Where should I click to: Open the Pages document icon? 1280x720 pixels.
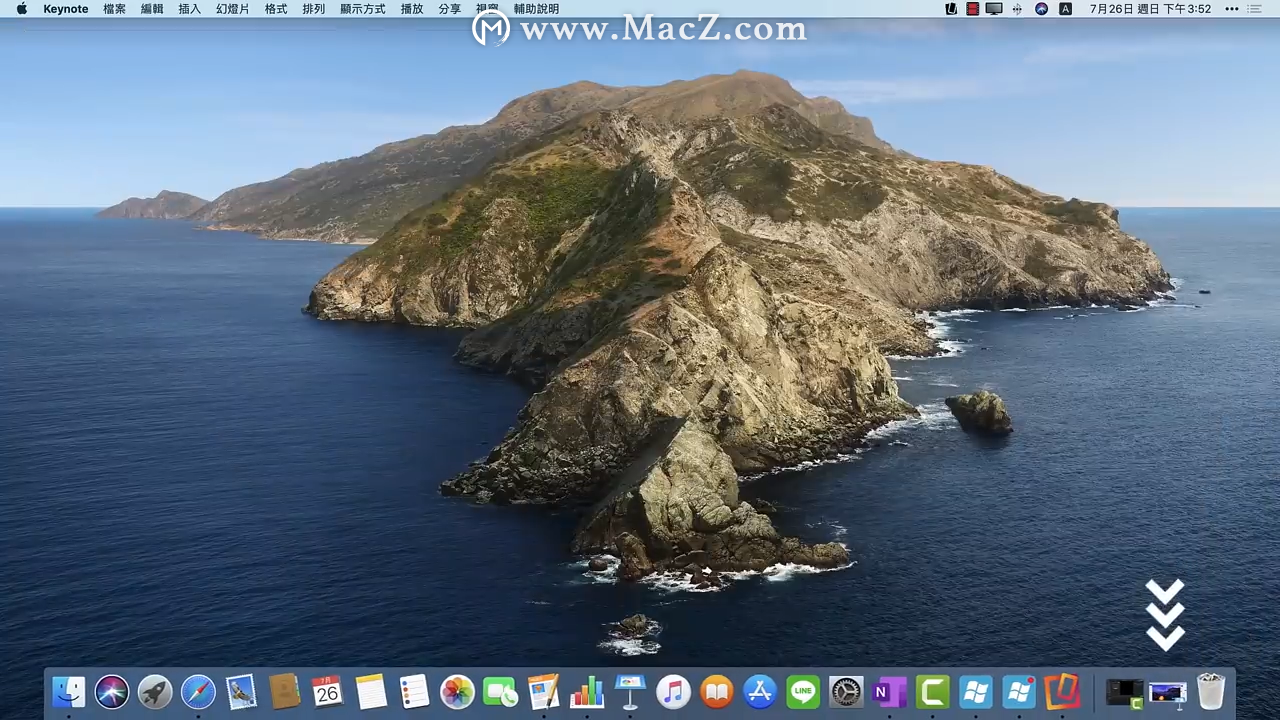[543, 691]
